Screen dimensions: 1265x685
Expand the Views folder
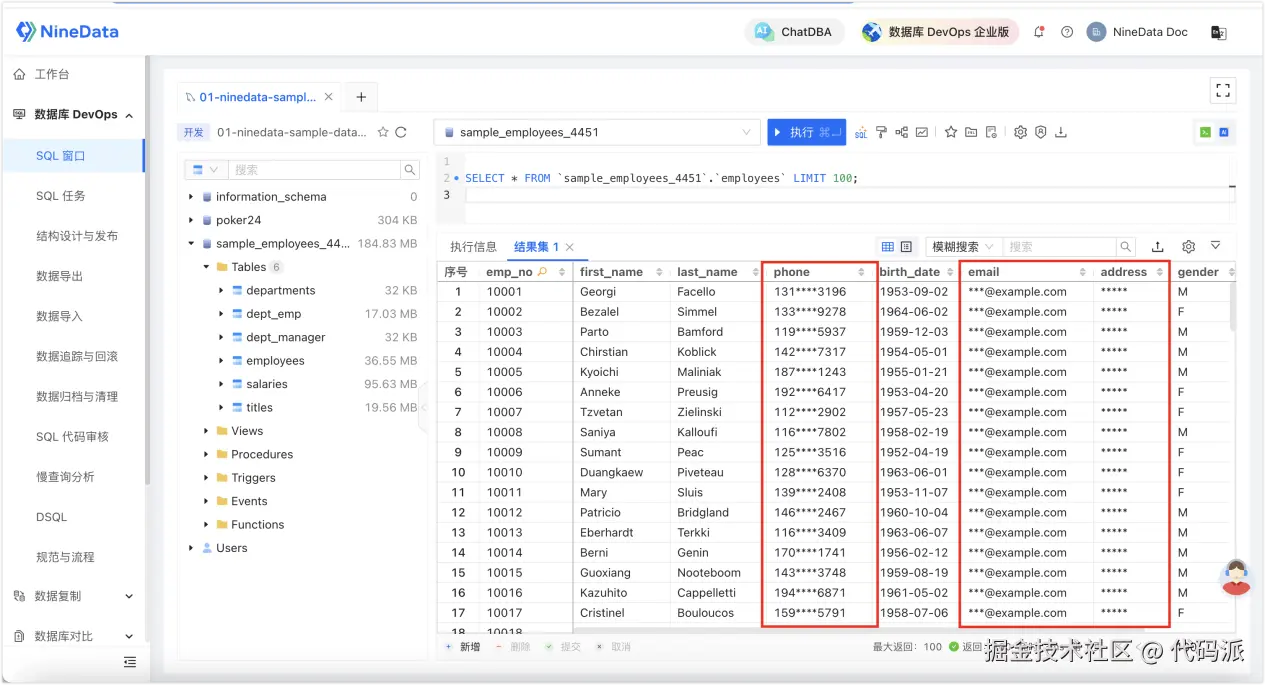coord(206,431)
